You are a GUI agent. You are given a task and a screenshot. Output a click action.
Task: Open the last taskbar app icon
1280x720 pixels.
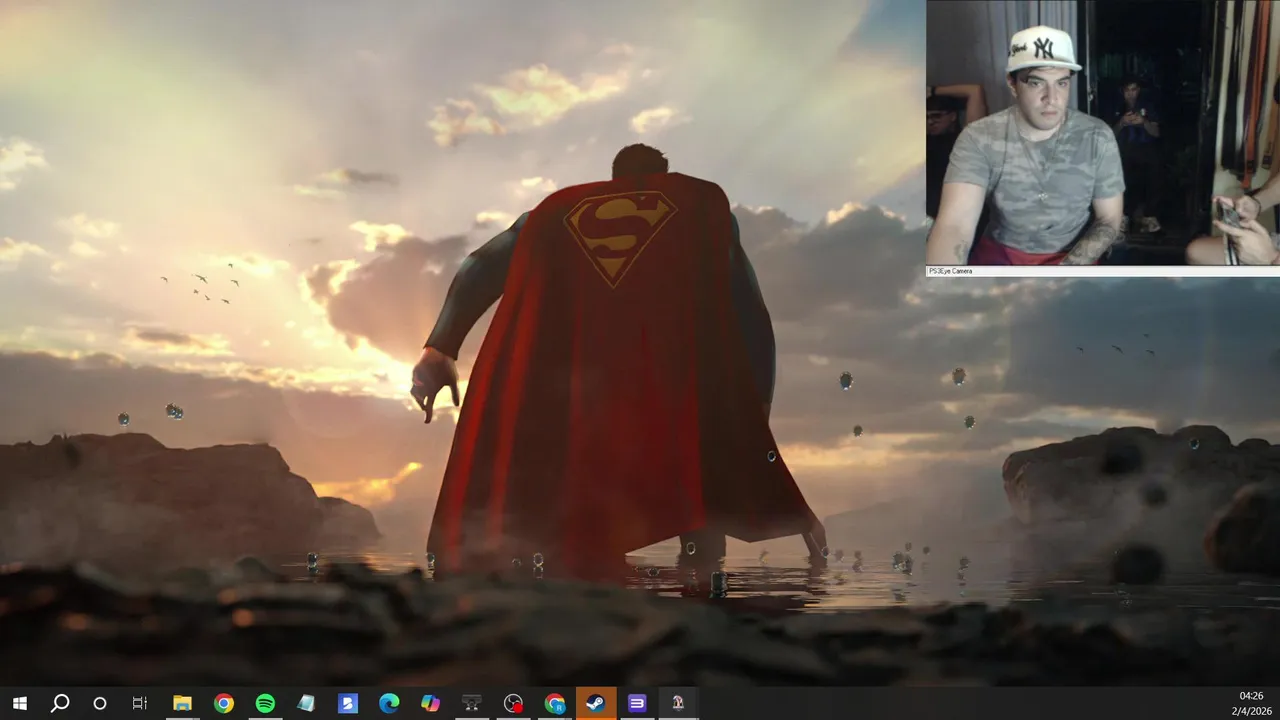pos(678,703)
